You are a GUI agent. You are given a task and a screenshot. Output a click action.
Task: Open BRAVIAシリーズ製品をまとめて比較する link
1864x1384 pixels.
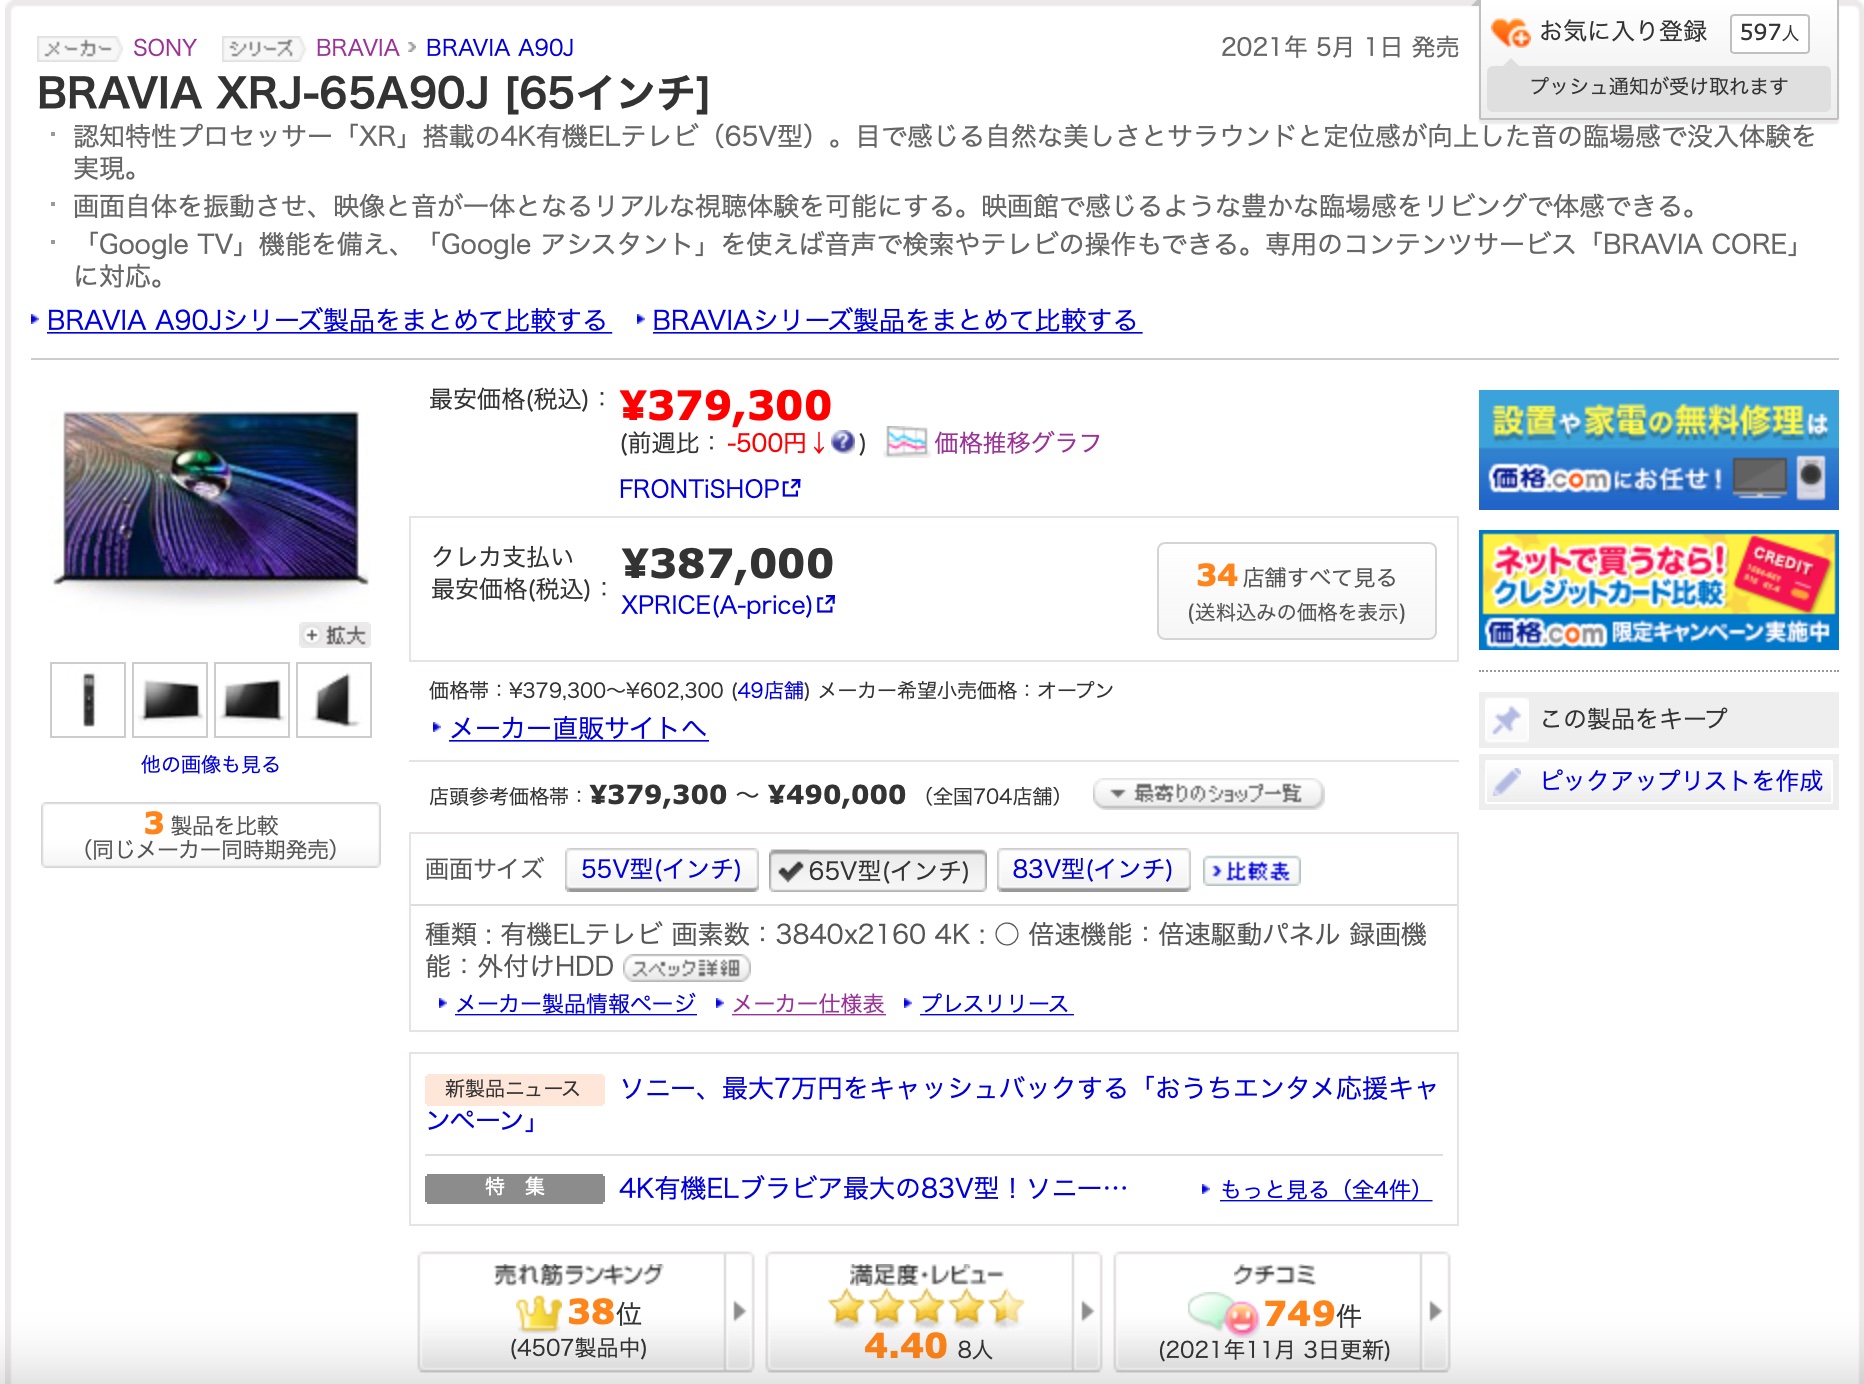tap(896, 320)
